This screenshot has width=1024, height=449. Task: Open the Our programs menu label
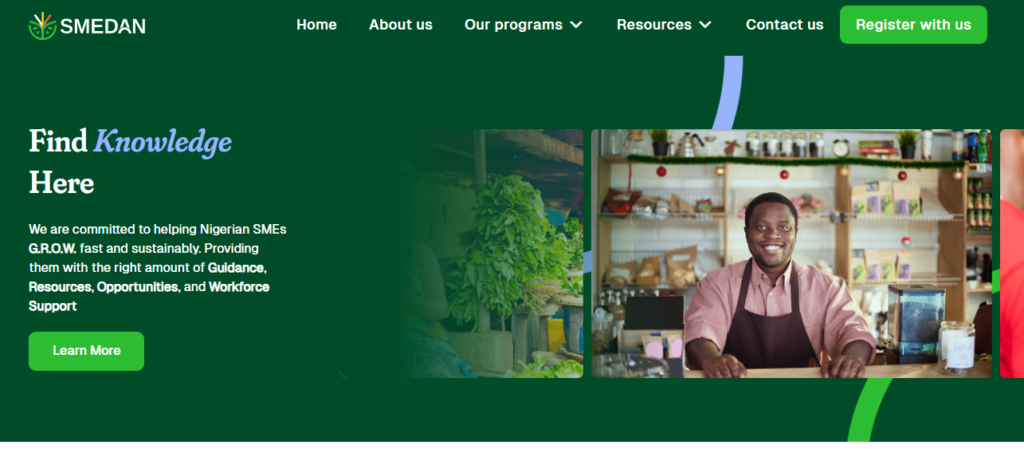tap(513, 25)
